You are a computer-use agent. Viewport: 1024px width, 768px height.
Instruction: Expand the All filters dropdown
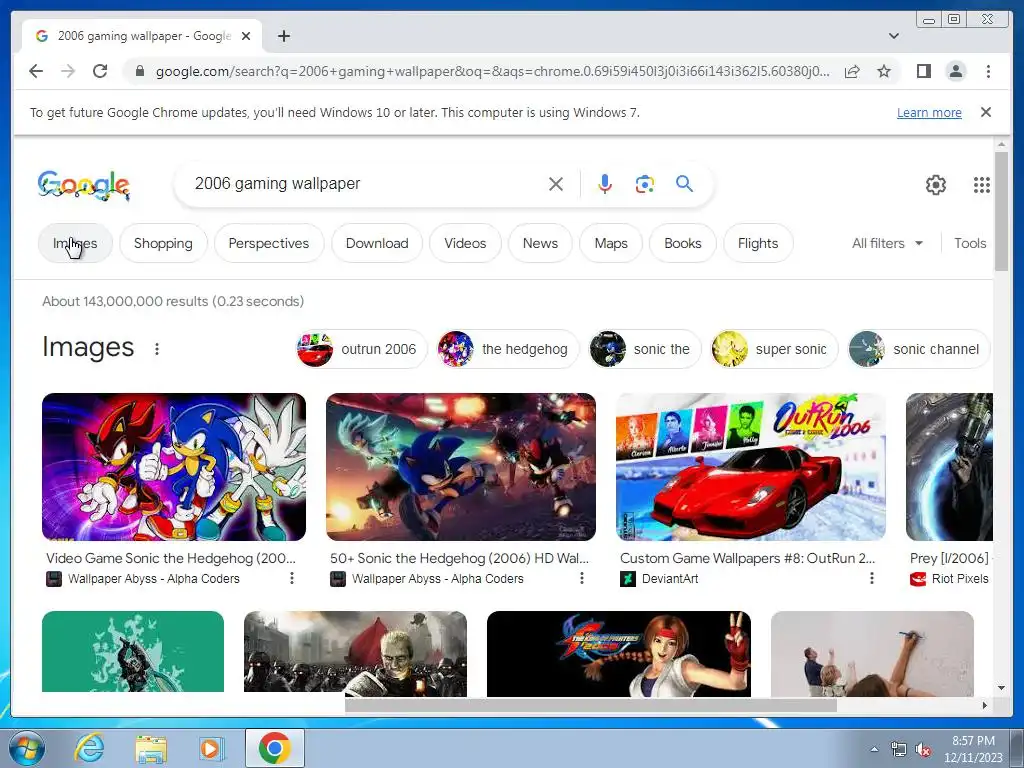(x=887, y=243)
